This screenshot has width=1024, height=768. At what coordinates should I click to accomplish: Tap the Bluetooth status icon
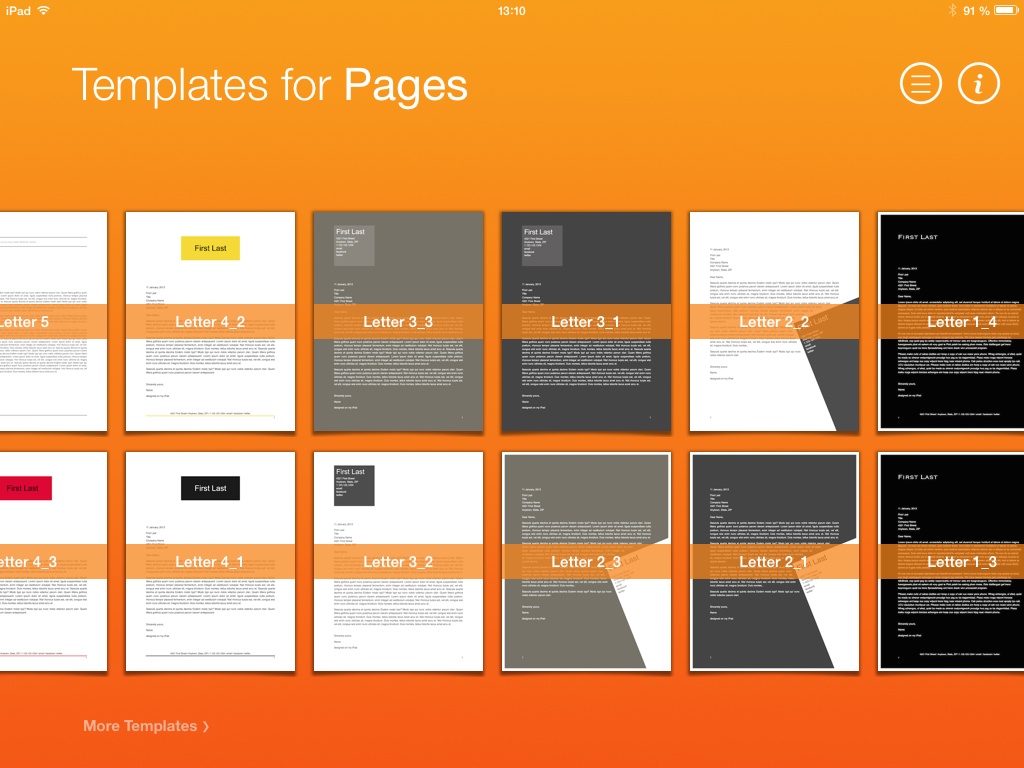click(951, 10)
